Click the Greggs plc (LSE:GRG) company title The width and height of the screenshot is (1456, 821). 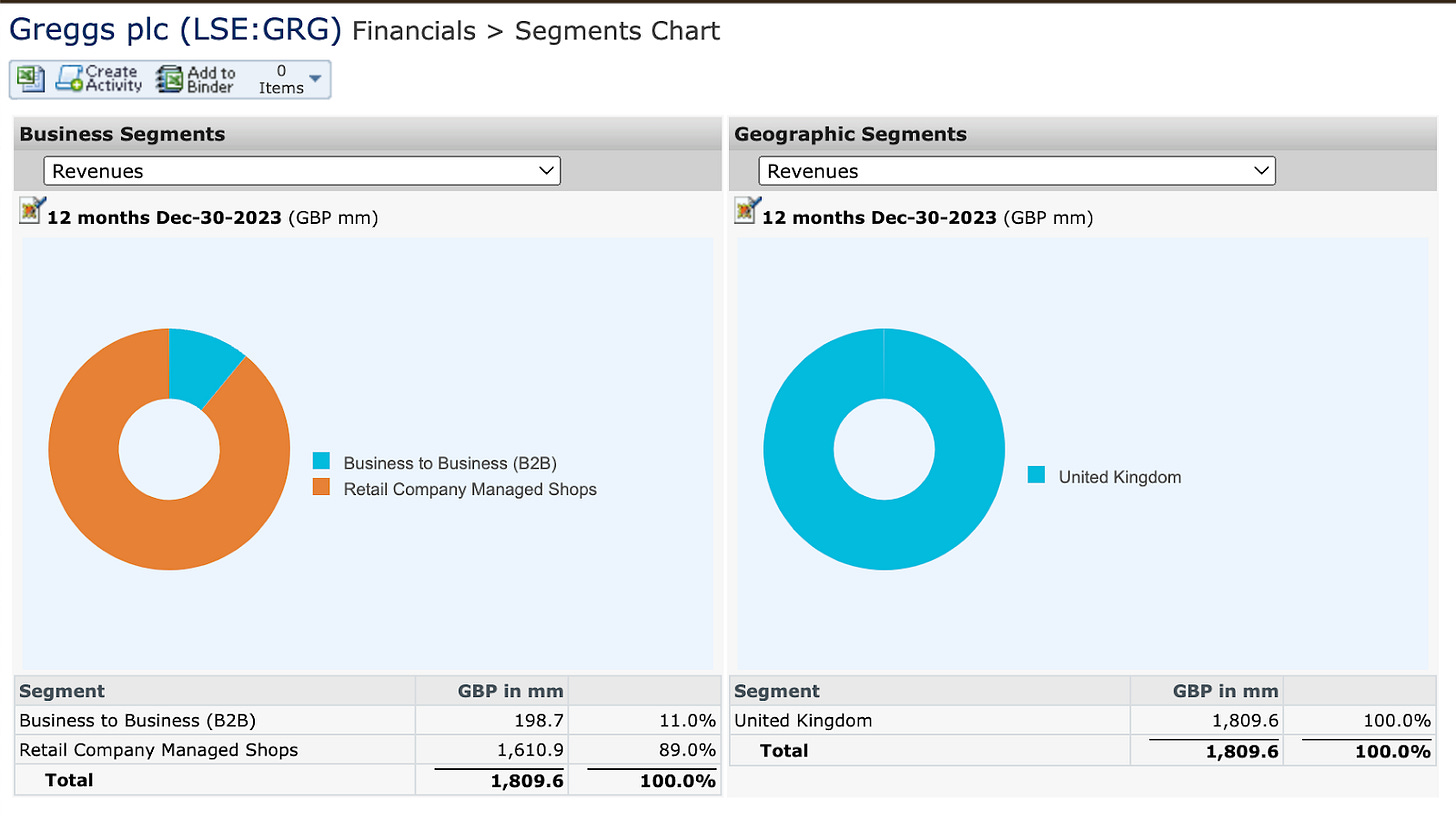pyautogui.click(x=175, y=30)
